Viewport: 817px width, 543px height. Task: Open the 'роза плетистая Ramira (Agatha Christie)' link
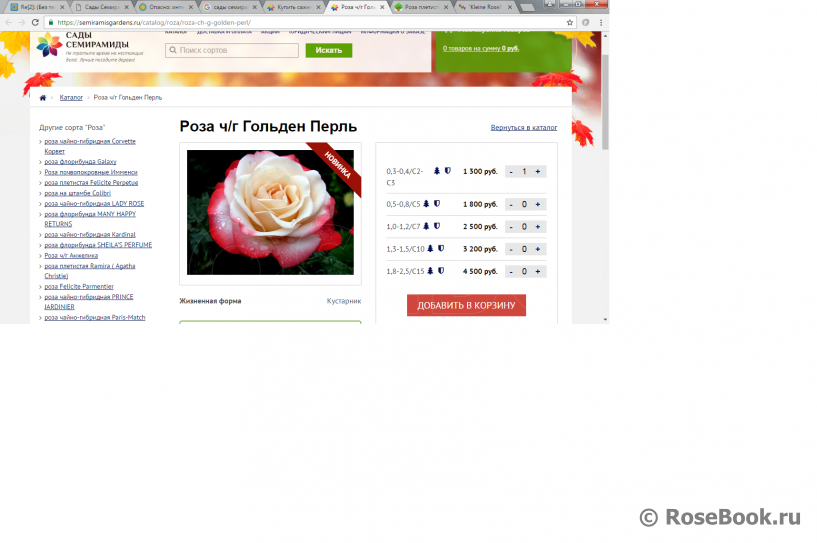coord(90,271)
